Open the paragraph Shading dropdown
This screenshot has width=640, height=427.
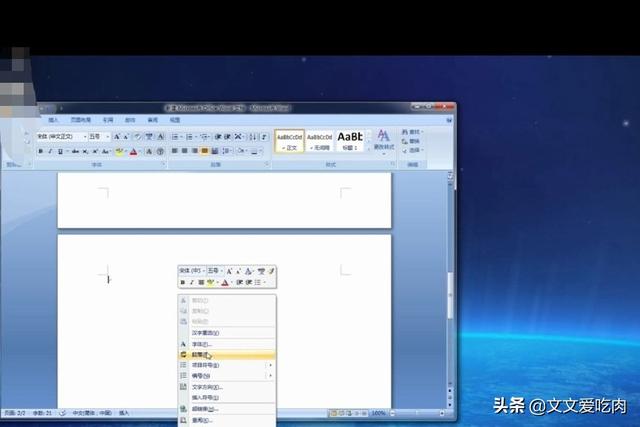click(242, 151)
